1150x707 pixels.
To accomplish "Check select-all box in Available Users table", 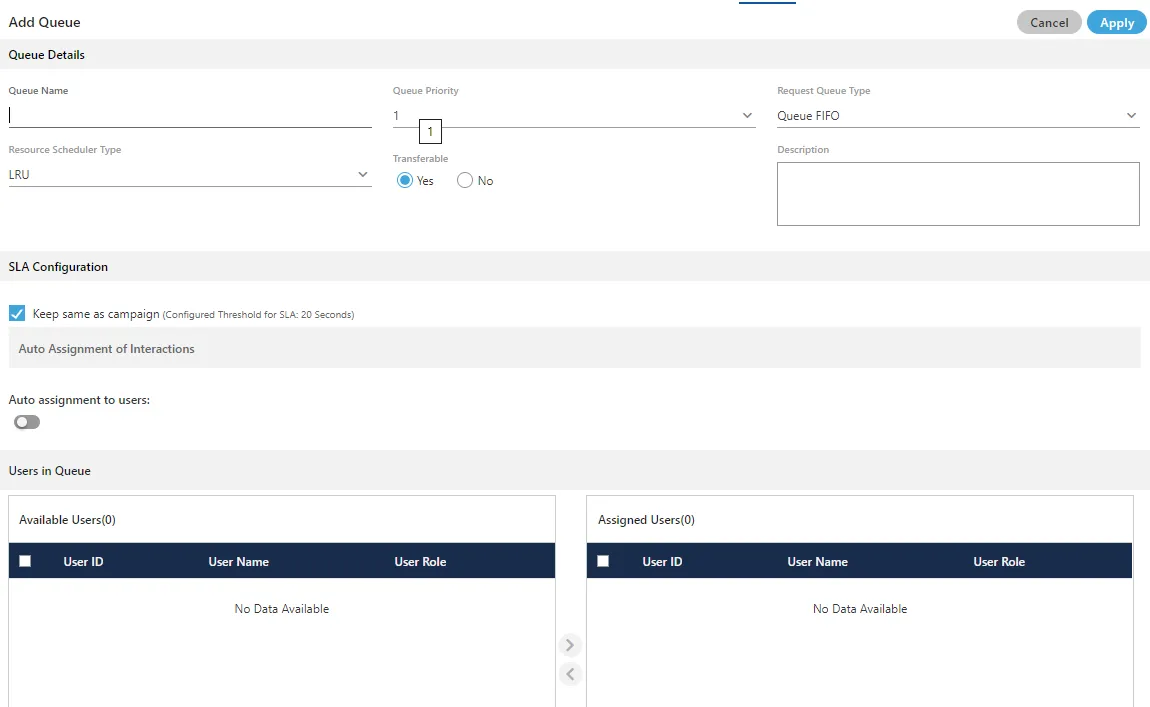I will coord(25,561).
